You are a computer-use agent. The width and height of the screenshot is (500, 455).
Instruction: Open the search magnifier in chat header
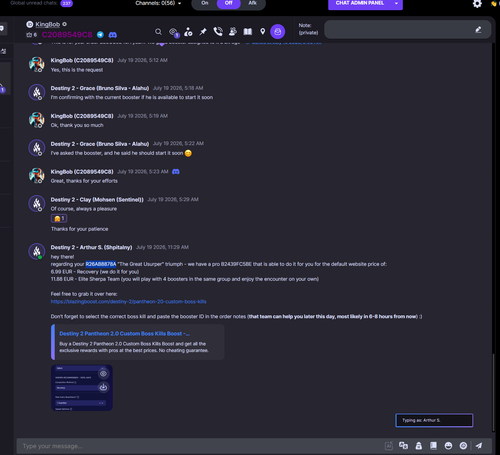pyautogui.click(x=158, y=32)
